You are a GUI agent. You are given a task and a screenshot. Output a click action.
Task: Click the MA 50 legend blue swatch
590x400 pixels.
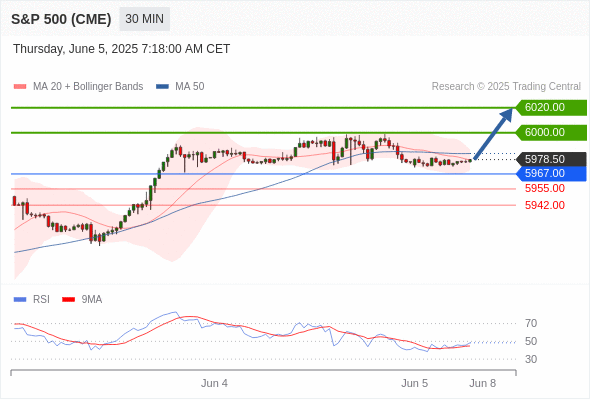(x=163, y=87)
